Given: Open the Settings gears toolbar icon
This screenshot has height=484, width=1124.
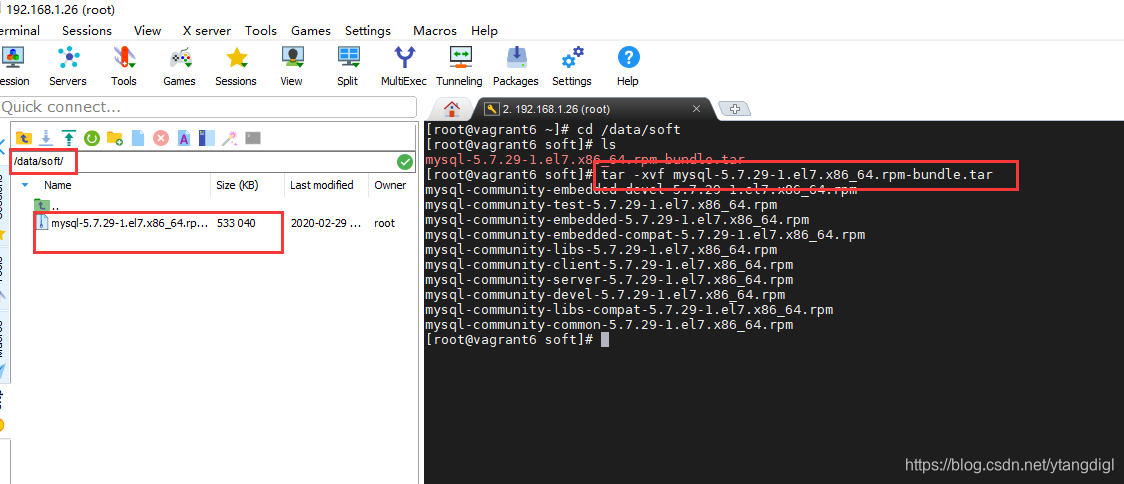Looking at the screenshot, I should pos(572,65).
